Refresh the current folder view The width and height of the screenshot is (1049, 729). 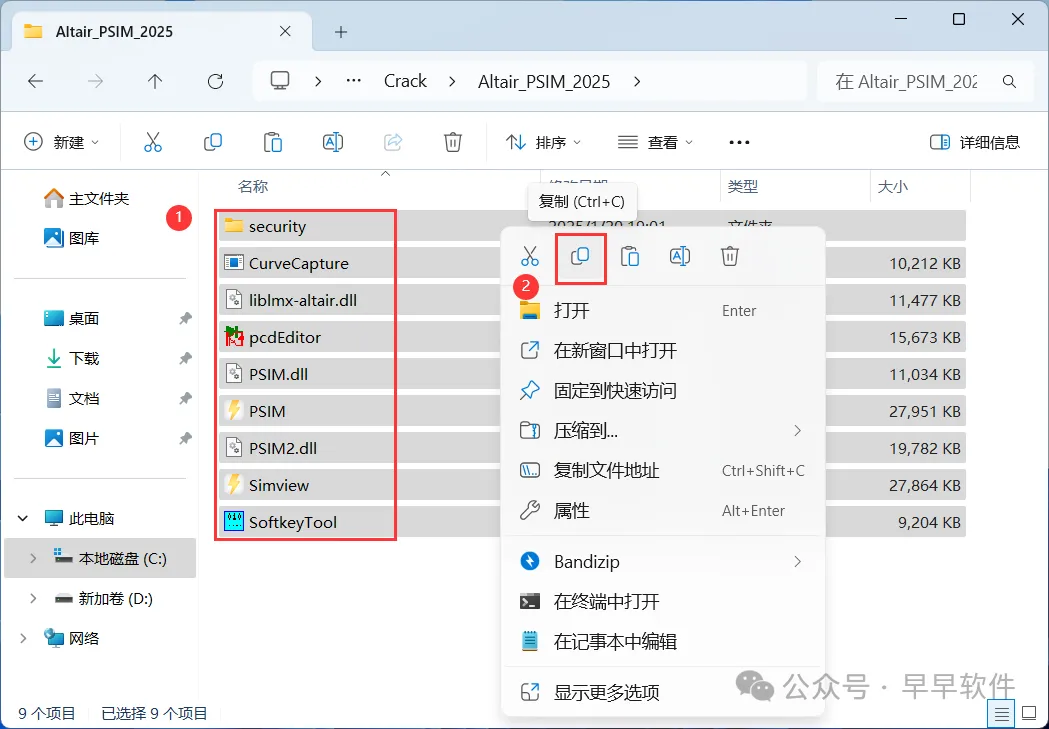(x=215, y=82)
